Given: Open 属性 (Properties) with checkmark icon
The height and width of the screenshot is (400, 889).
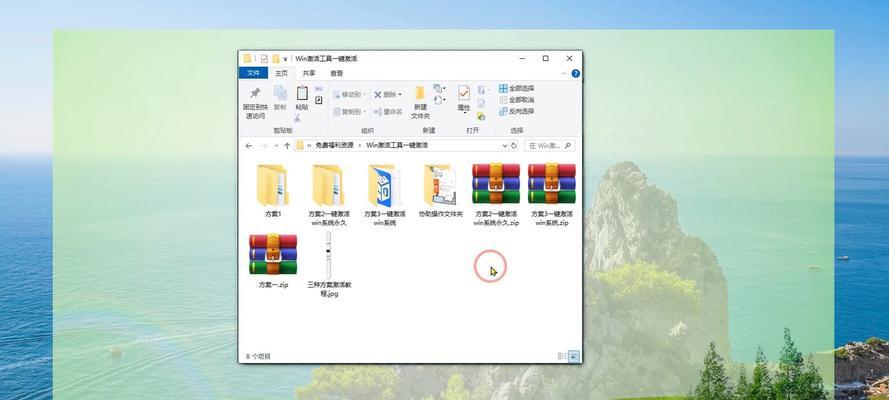Looking at the screenshot, I should coord(464,99).
